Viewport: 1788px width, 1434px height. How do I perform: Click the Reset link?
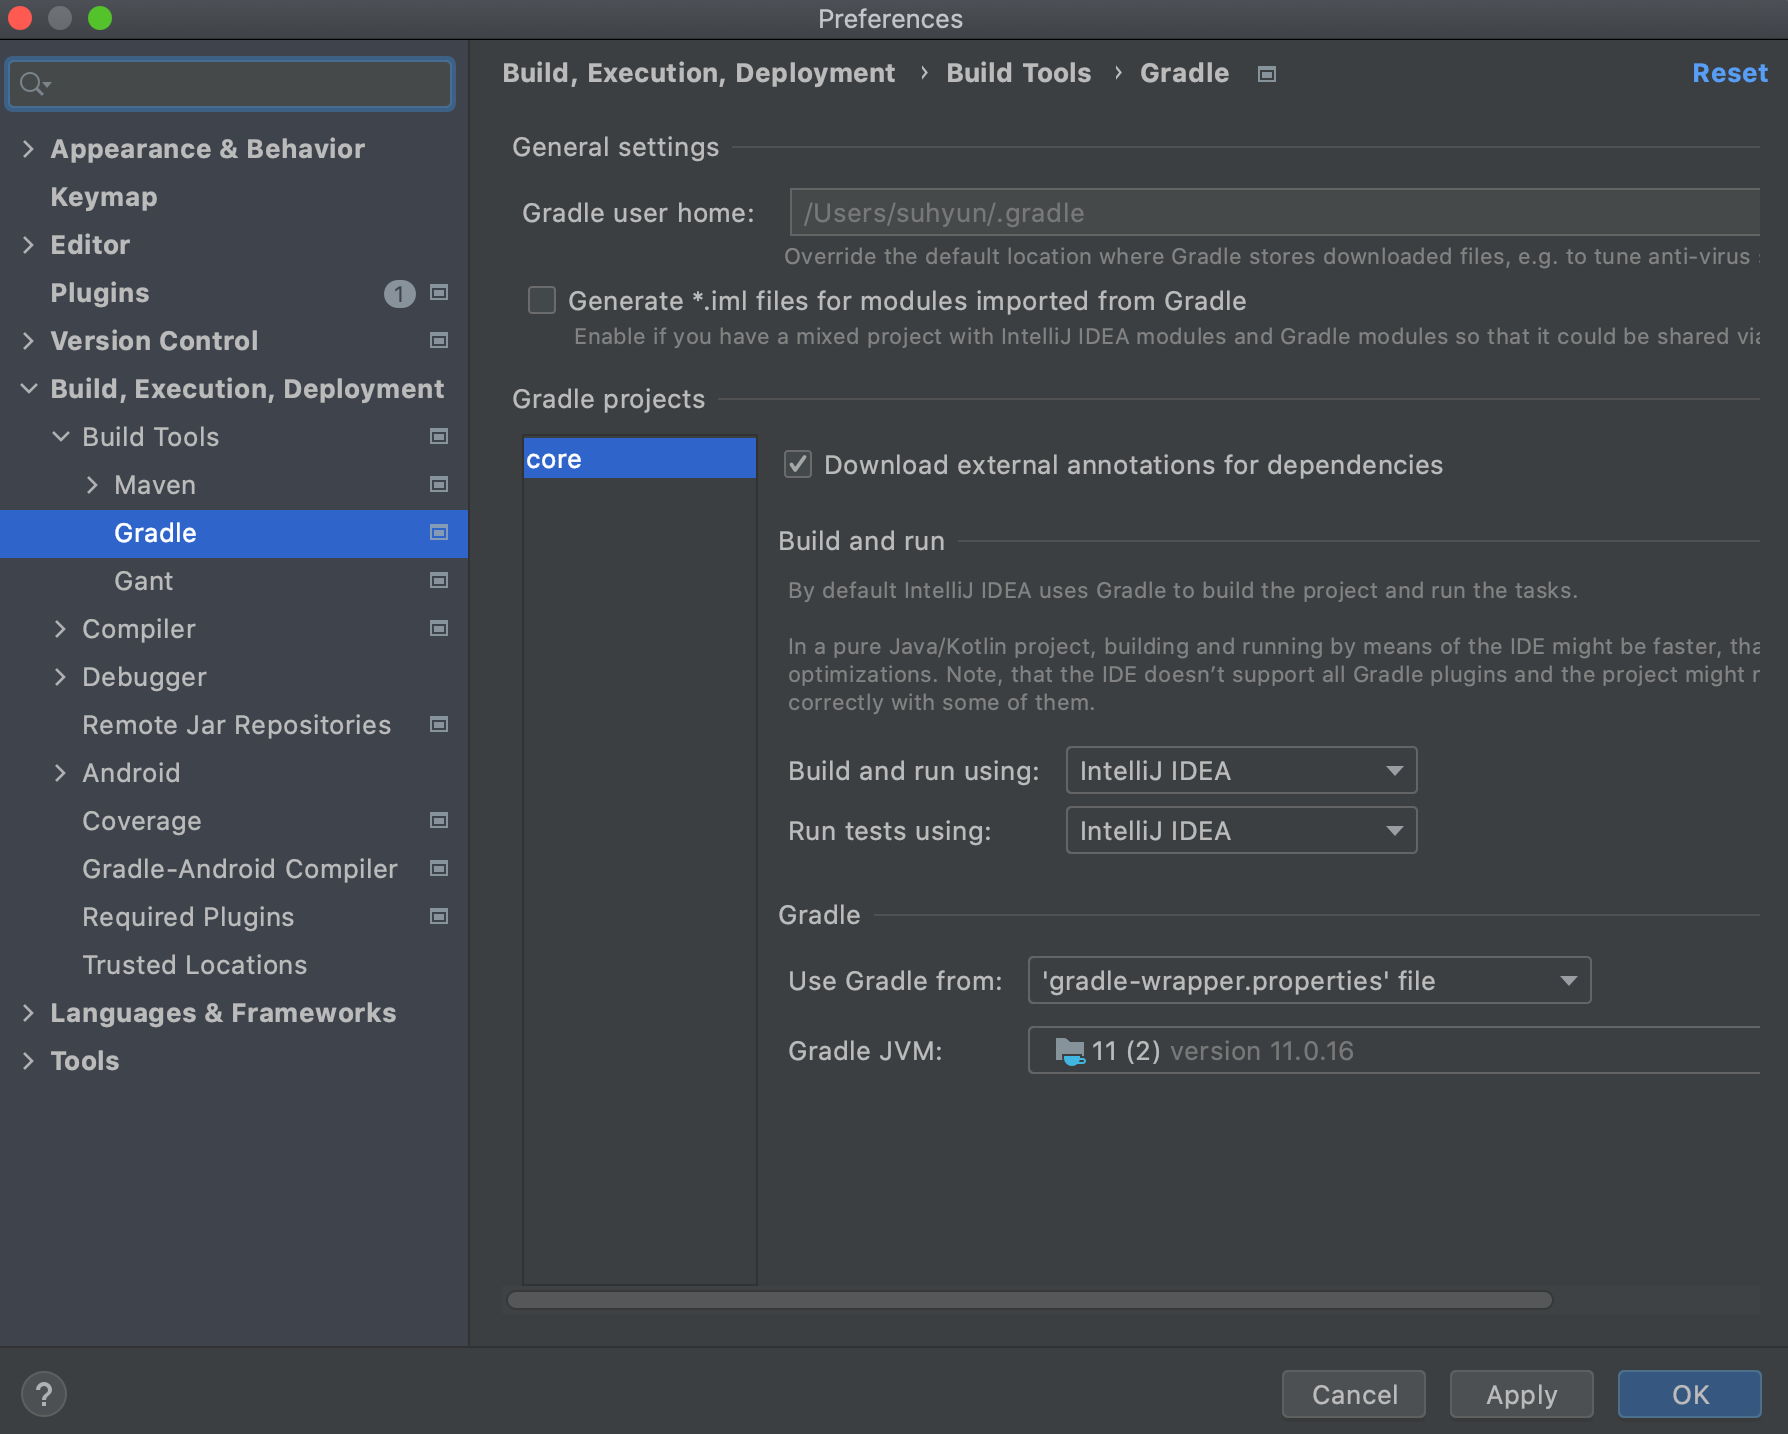pos(1730,73)
